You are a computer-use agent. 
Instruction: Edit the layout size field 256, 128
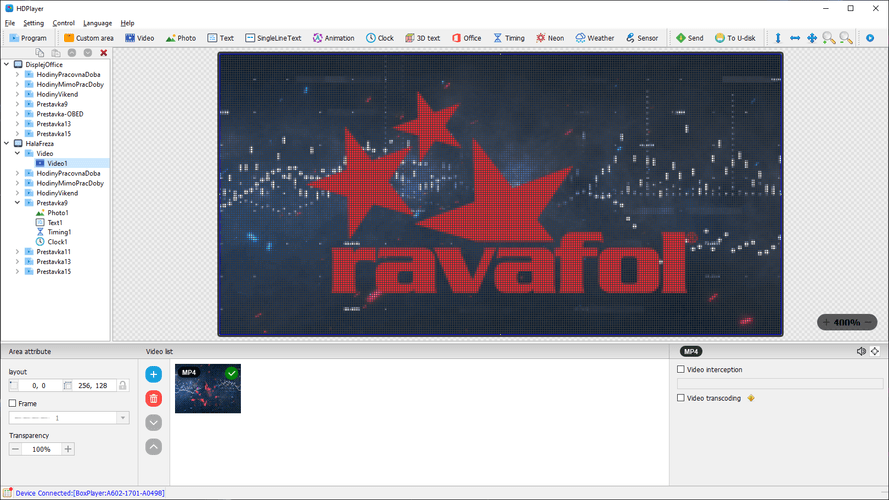[93, 385]
